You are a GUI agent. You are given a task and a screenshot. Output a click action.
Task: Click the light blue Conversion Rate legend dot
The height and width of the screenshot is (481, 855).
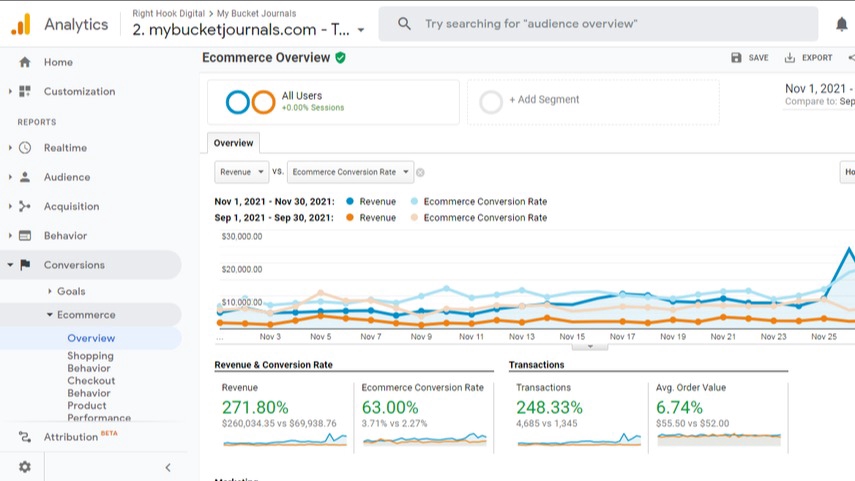(x=414, y=201)
